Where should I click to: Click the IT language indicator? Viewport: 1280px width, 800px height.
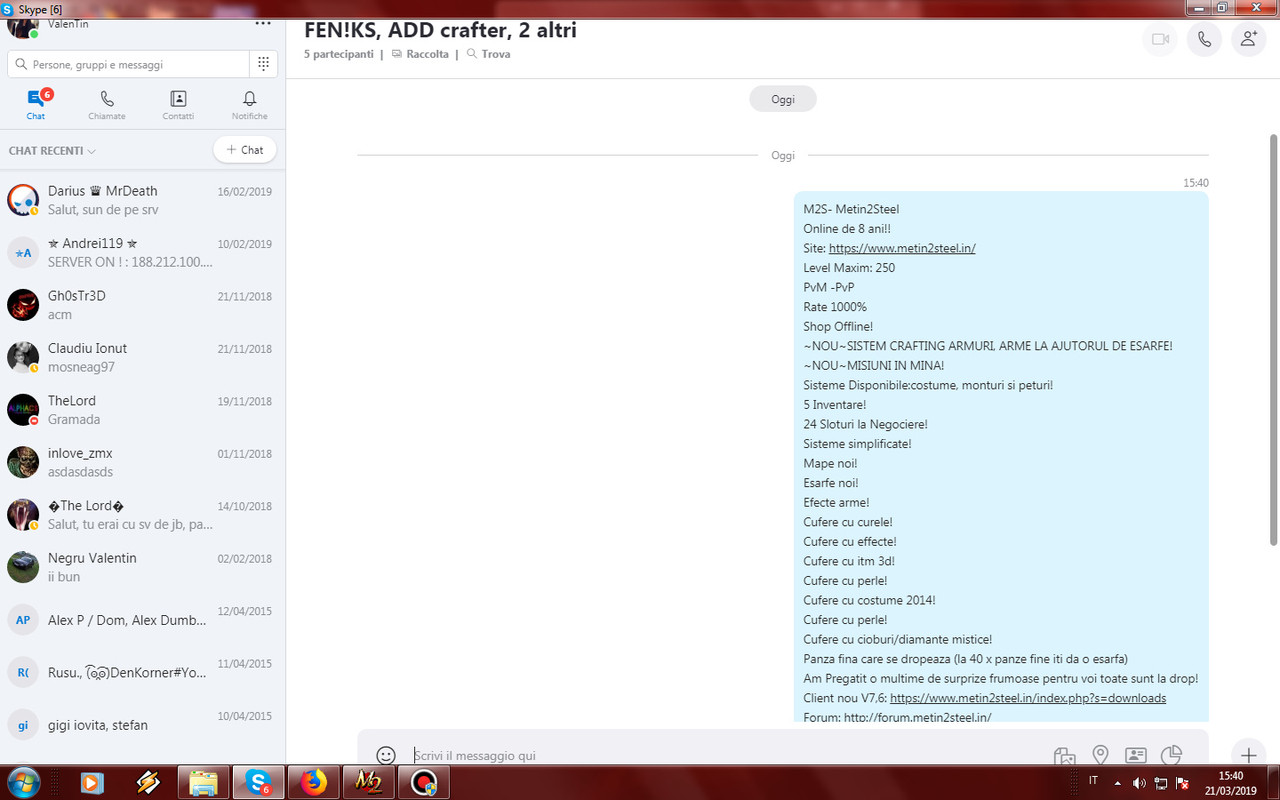[1093, 780]
